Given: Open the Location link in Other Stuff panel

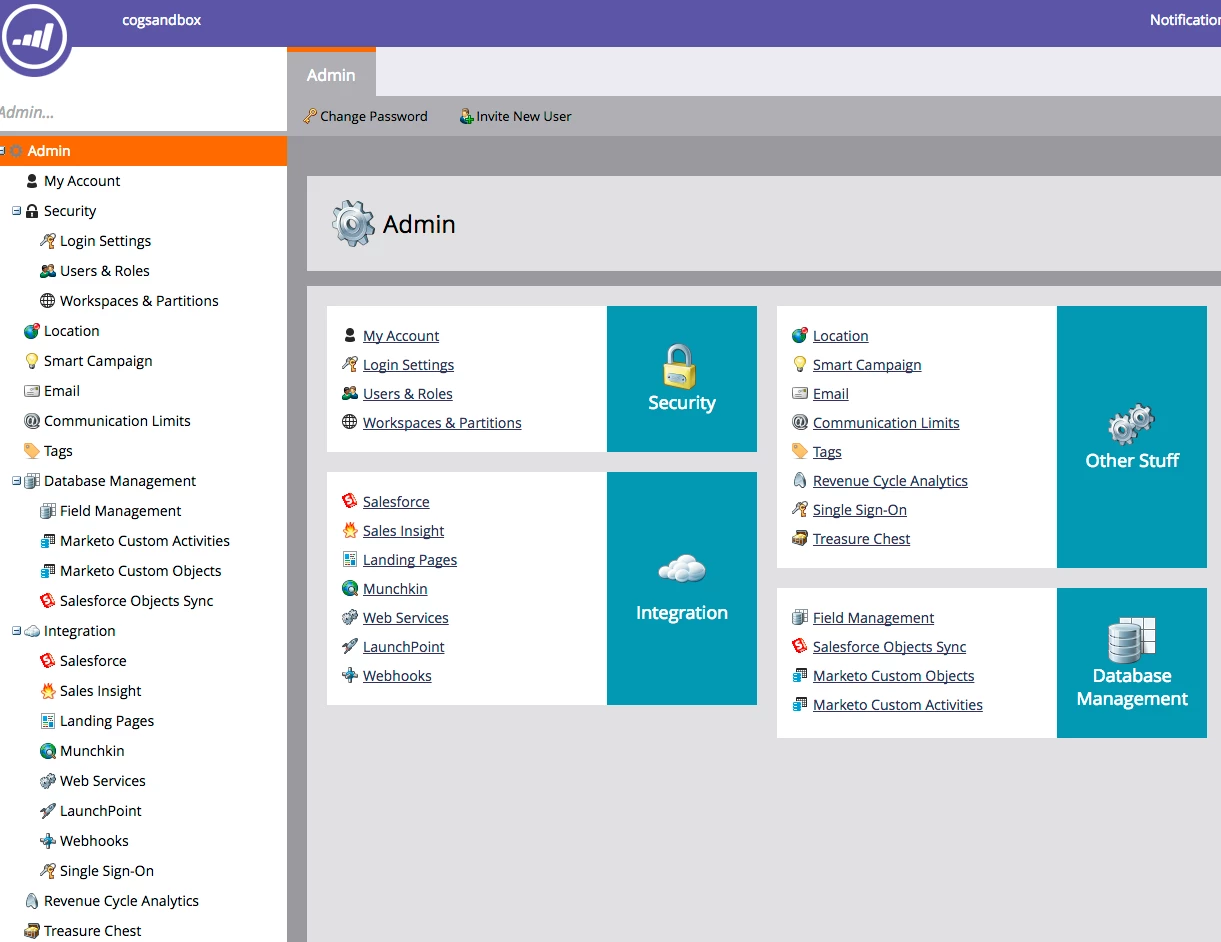Looking at the screenshot, I should click(x=841, y=336).
